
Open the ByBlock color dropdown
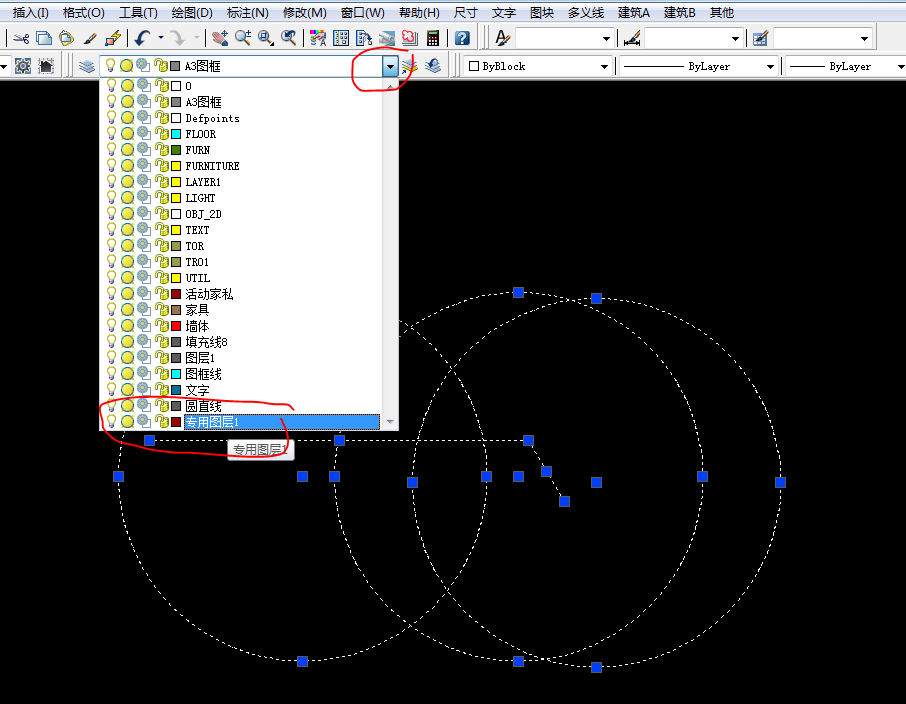point(604,66)
